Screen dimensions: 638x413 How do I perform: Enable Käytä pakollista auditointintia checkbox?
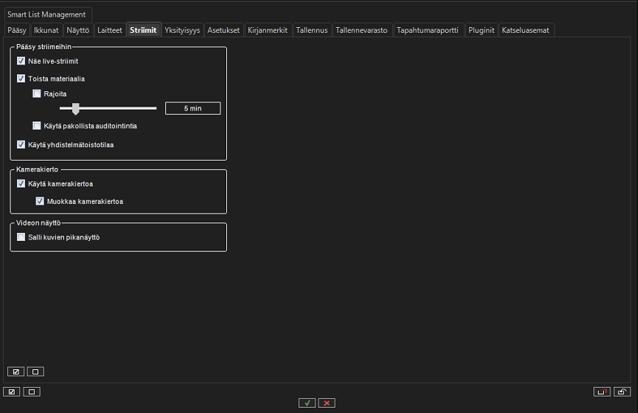(37, 126)
